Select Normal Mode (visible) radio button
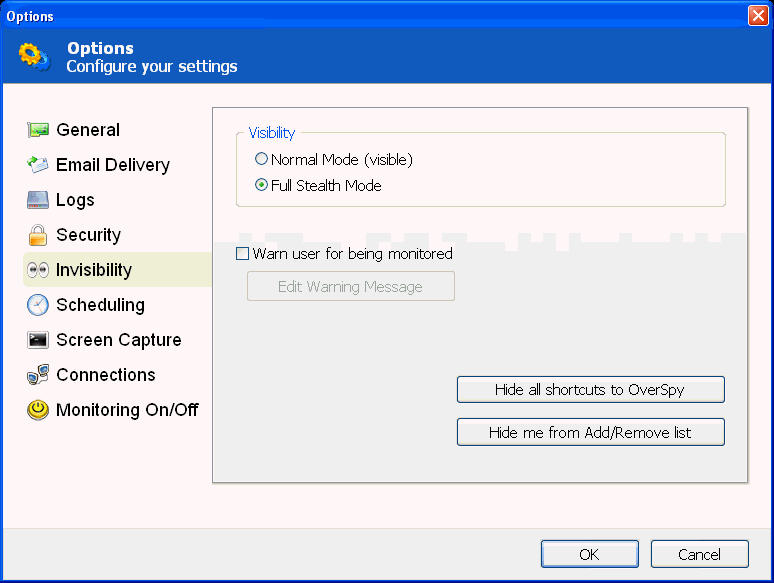This screenshot has width=774, height=583. (262, 159)
